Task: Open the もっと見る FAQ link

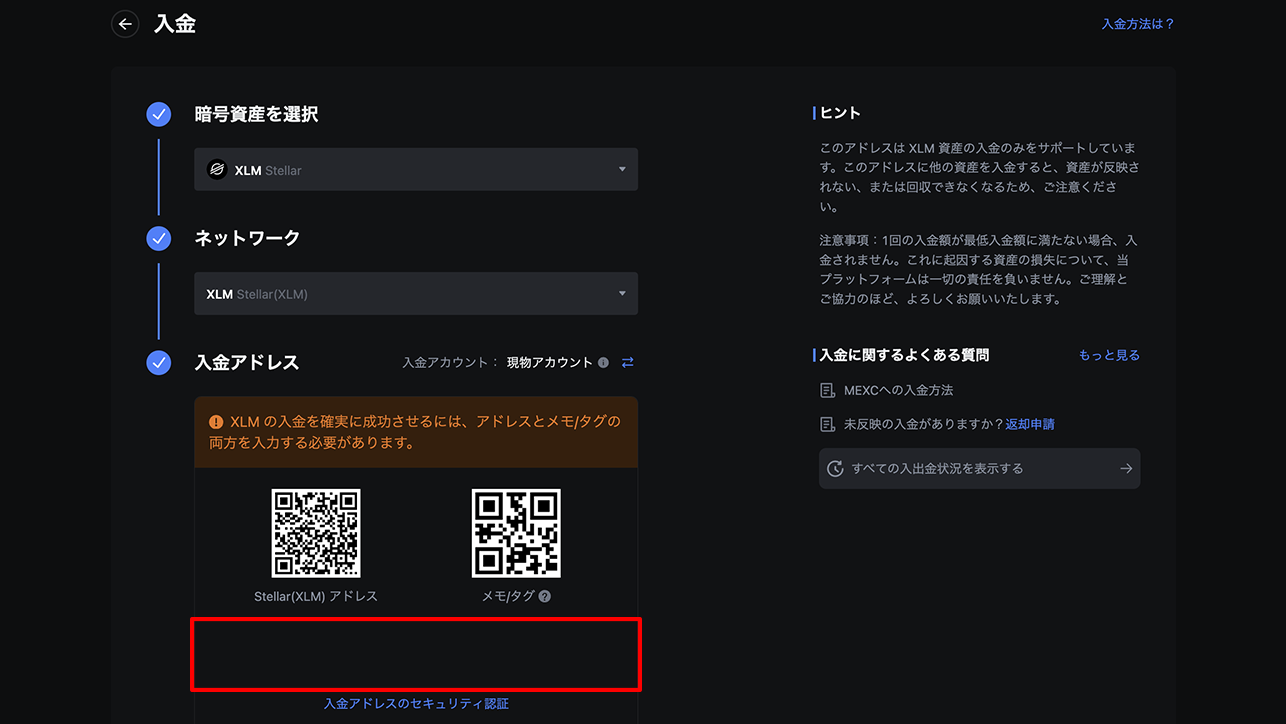Action: 1109,355
